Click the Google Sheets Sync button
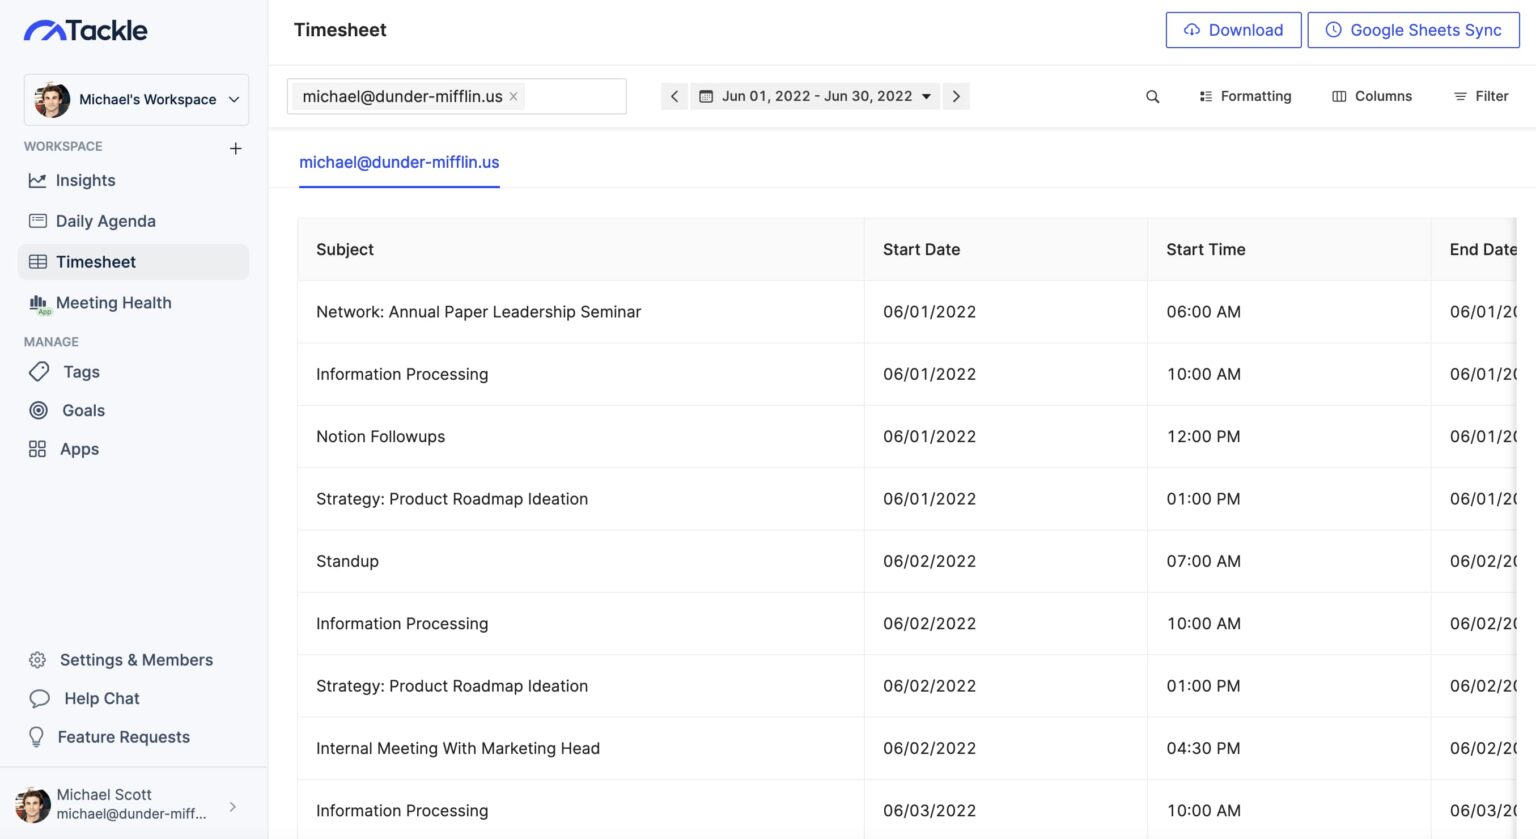The width and height of the screenshot is (1536, 839). point(1413,30)
